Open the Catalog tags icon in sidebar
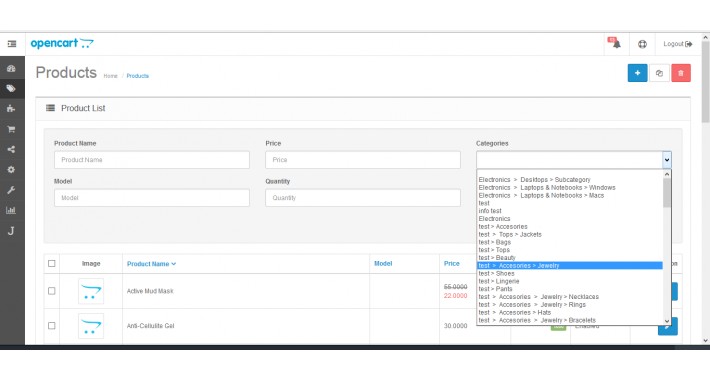This screenshot has width=710, height=380. click(x=11, y=88)
